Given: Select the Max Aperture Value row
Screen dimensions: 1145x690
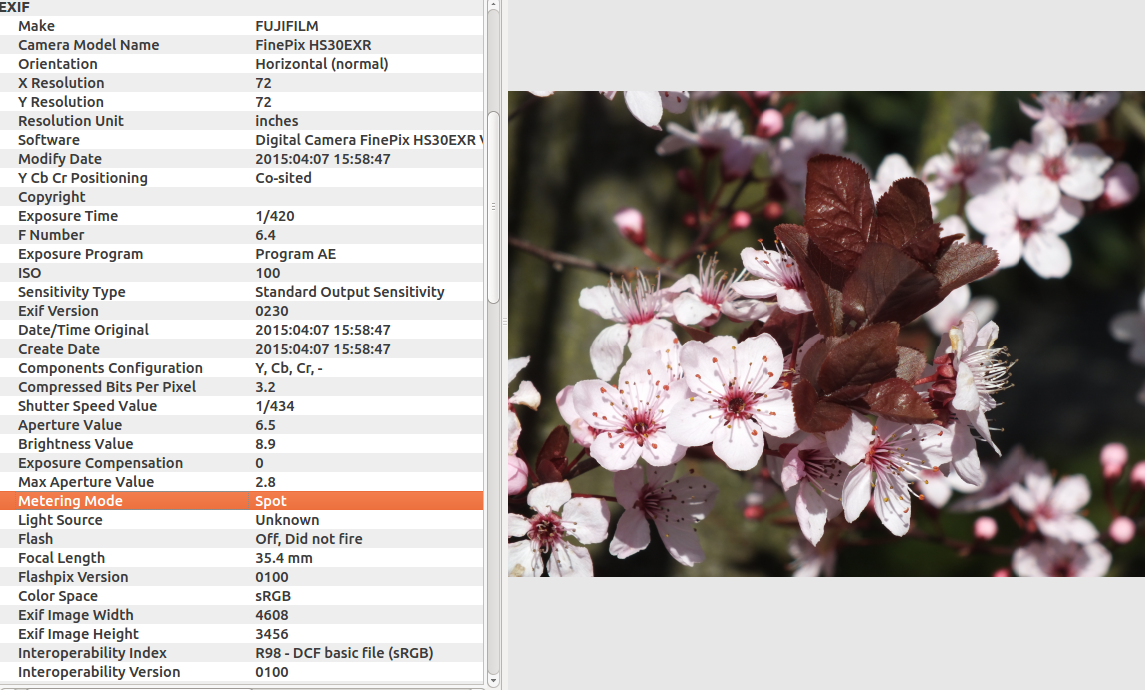Looking at the screenshot, I should pos(240,482).
